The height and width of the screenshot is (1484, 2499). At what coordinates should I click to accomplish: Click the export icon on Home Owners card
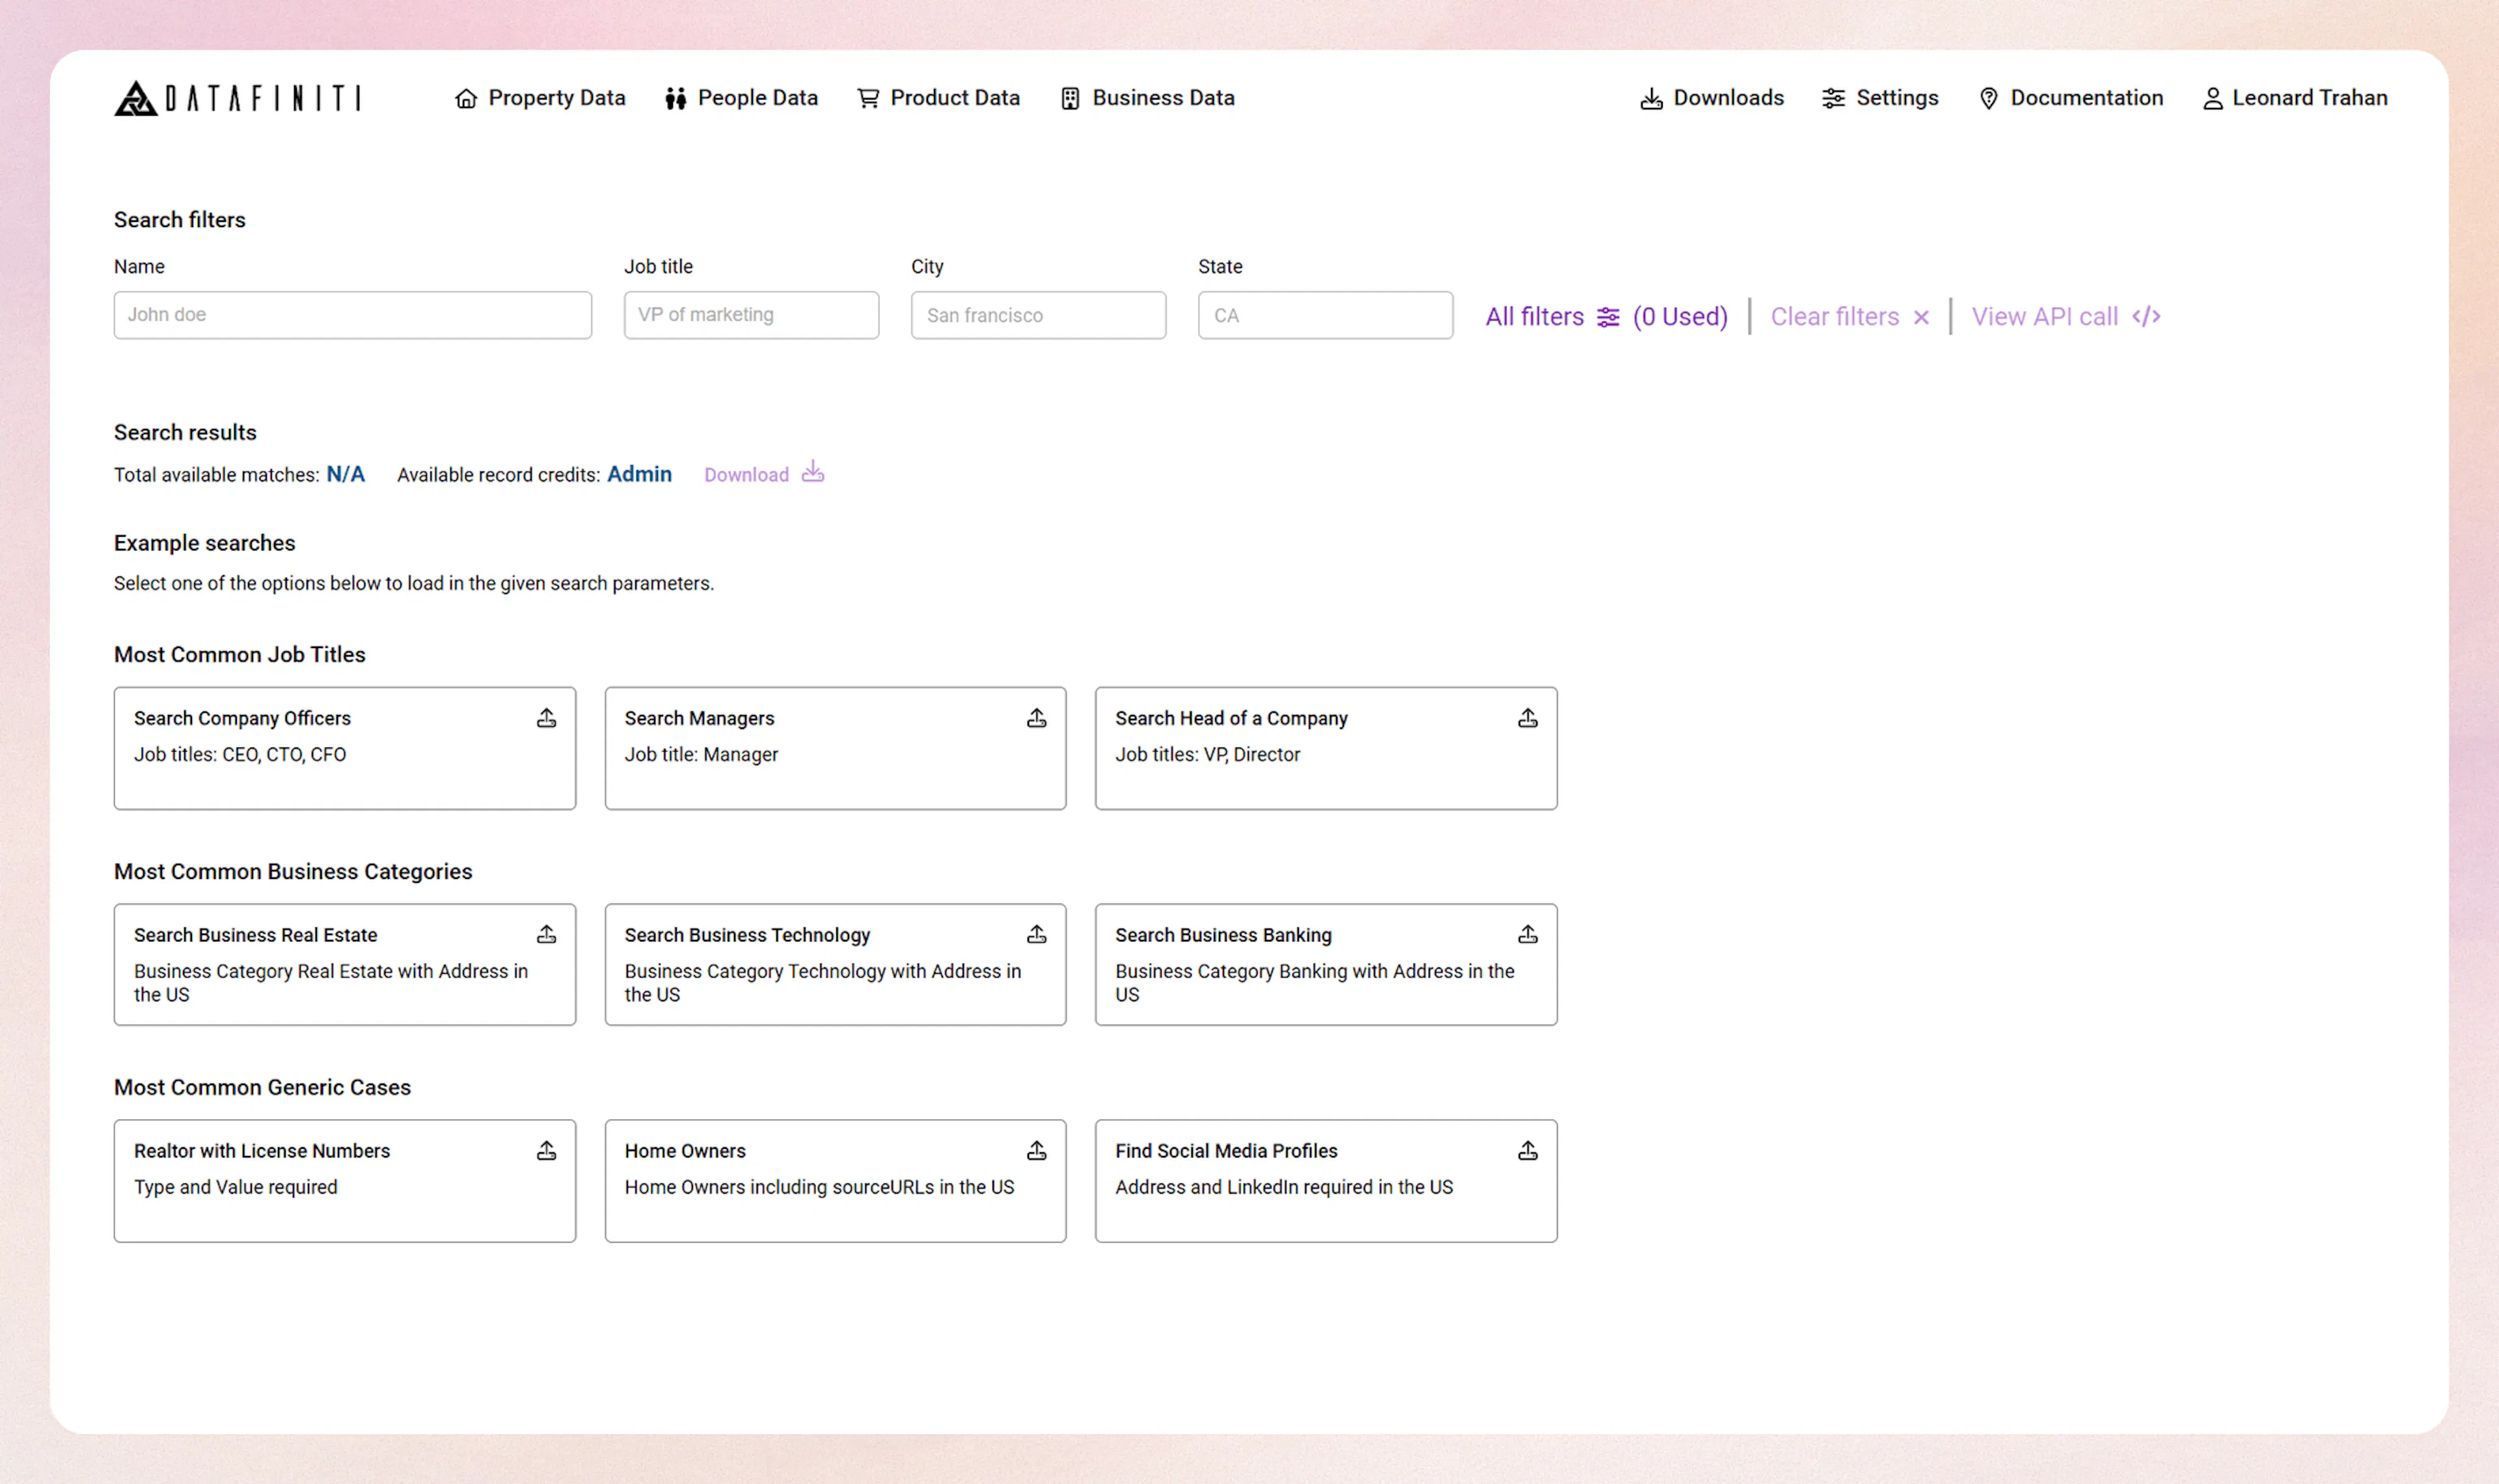(1037, 1150)
